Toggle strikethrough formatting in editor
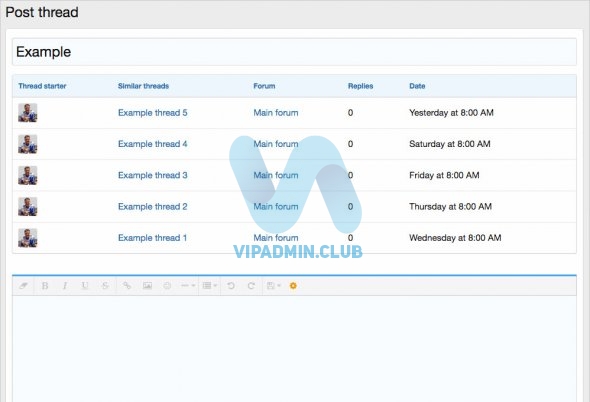The image size is (590, 402). [x=105, y=286]
